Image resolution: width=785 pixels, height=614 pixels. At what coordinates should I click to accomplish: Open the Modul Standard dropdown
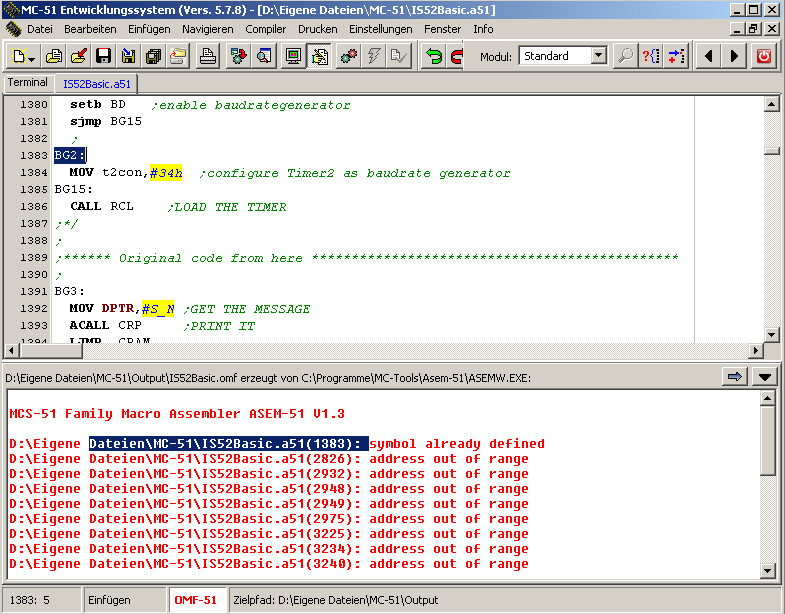point(598,56)
